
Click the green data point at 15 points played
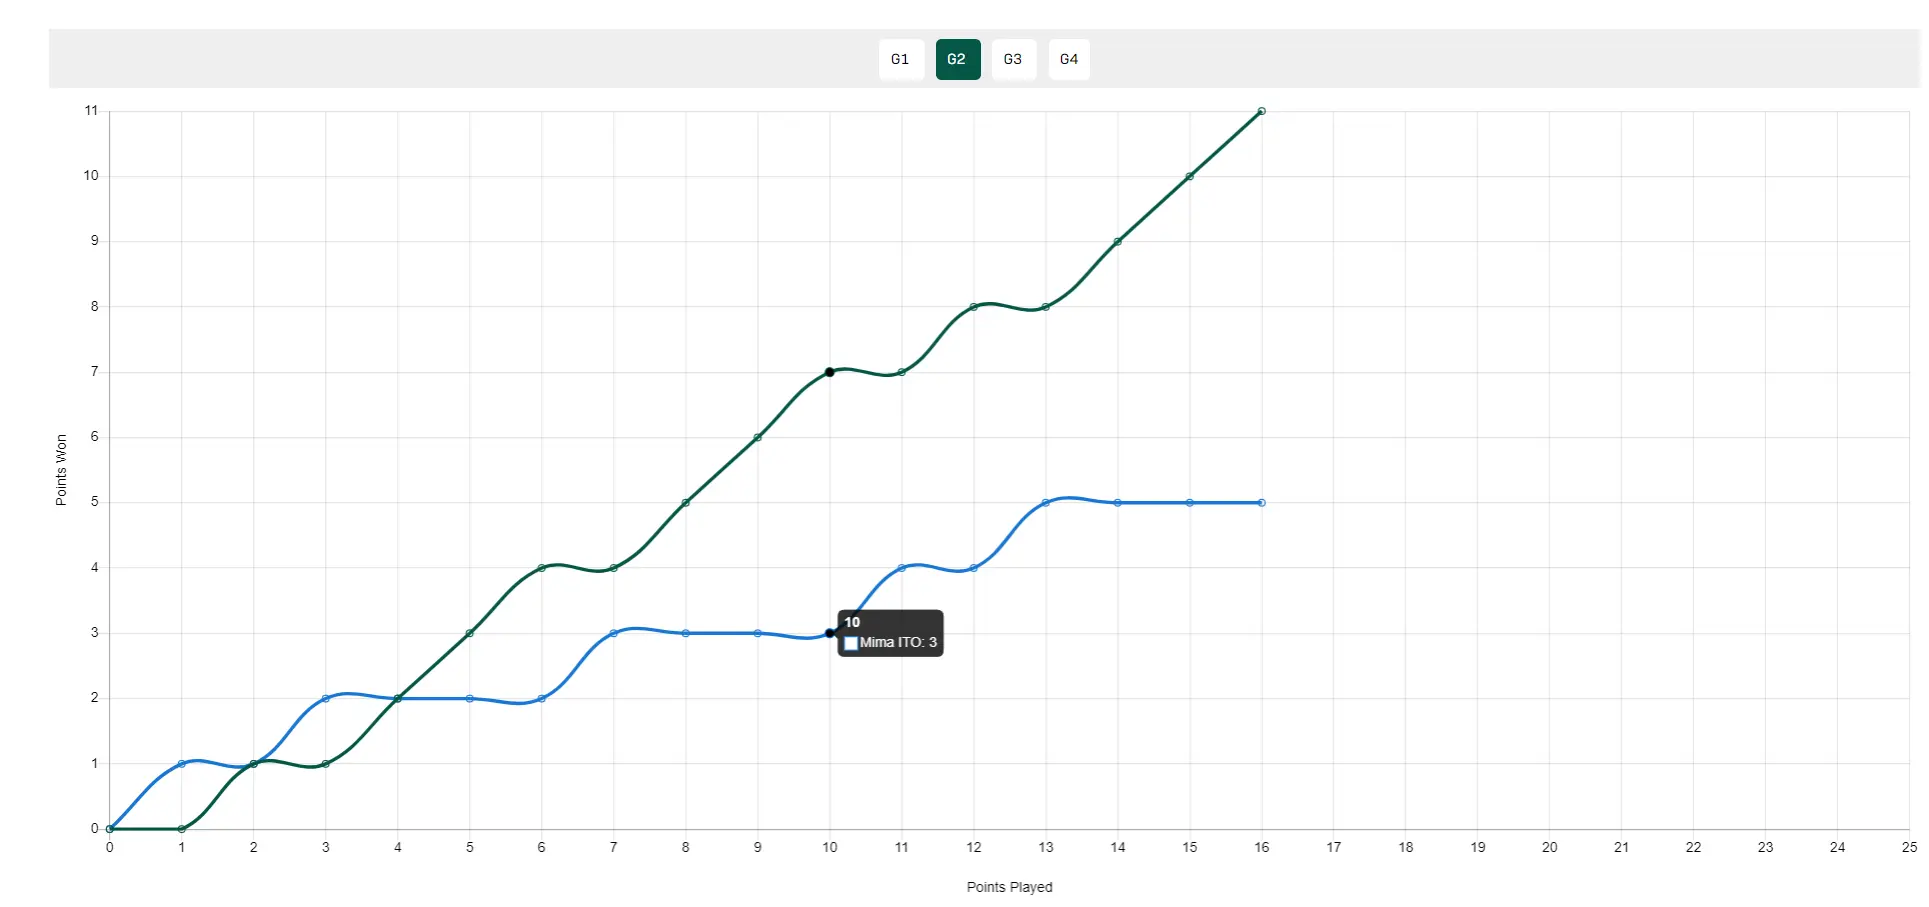click(x=1189, y=176)
